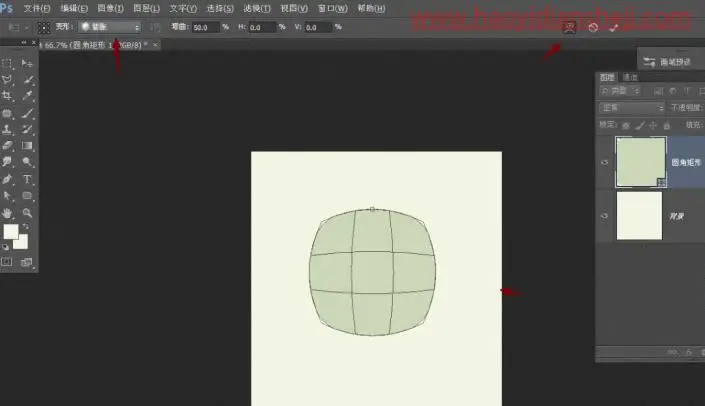Viewport: 705px width, 406px height.
Task: Open the 帮助(H) menu
Action: pyautogui.click(x=371, y=9)
